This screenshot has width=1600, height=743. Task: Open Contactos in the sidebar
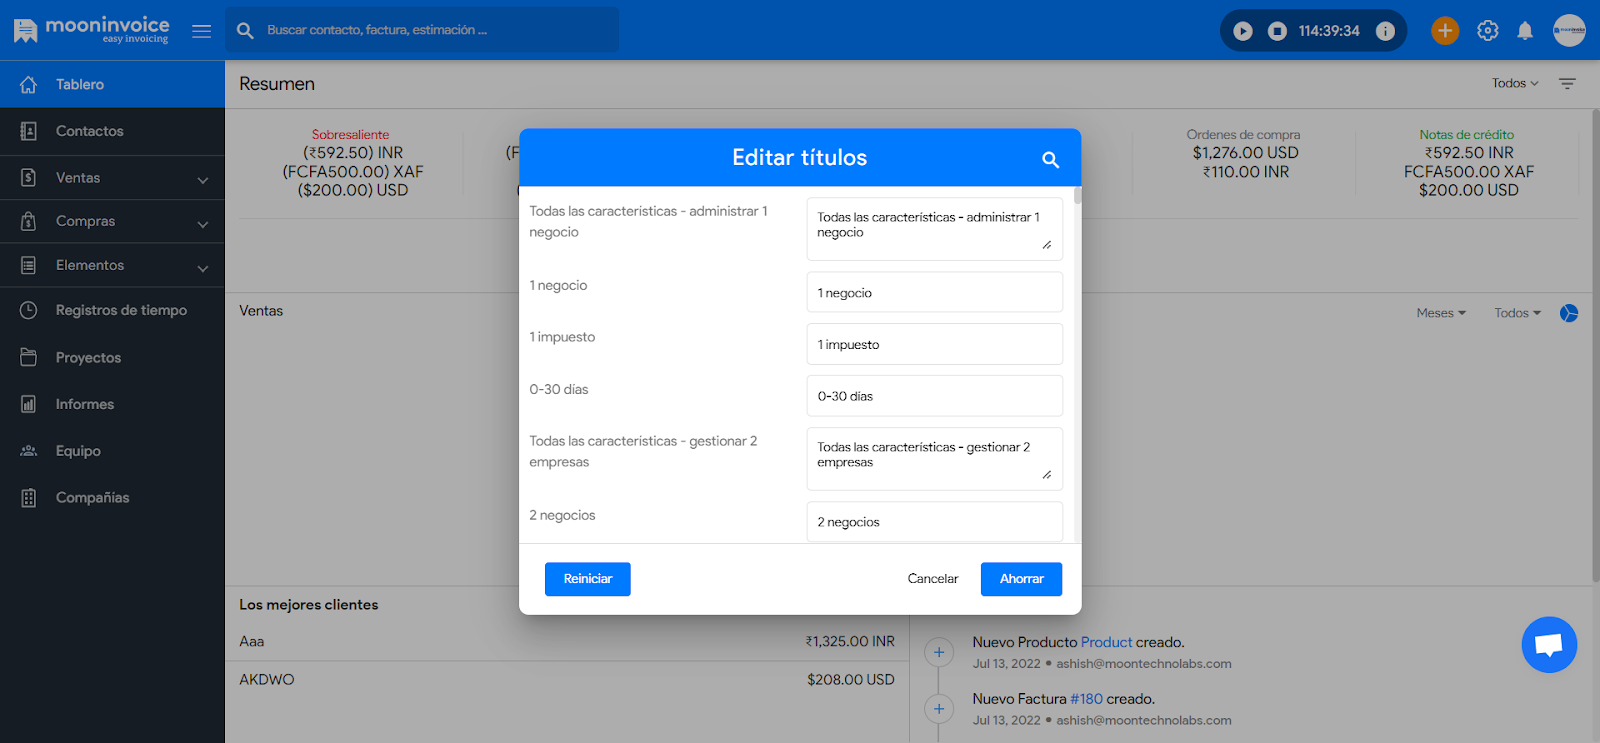pyautogui.click(x=112, y=131)
